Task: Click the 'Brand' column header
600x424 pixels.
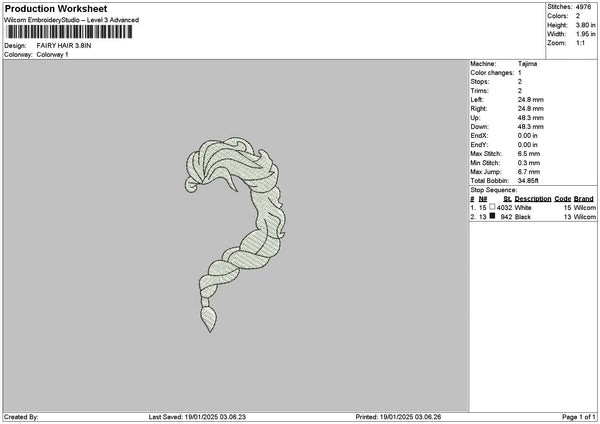Action: click(x=584, y=199)
